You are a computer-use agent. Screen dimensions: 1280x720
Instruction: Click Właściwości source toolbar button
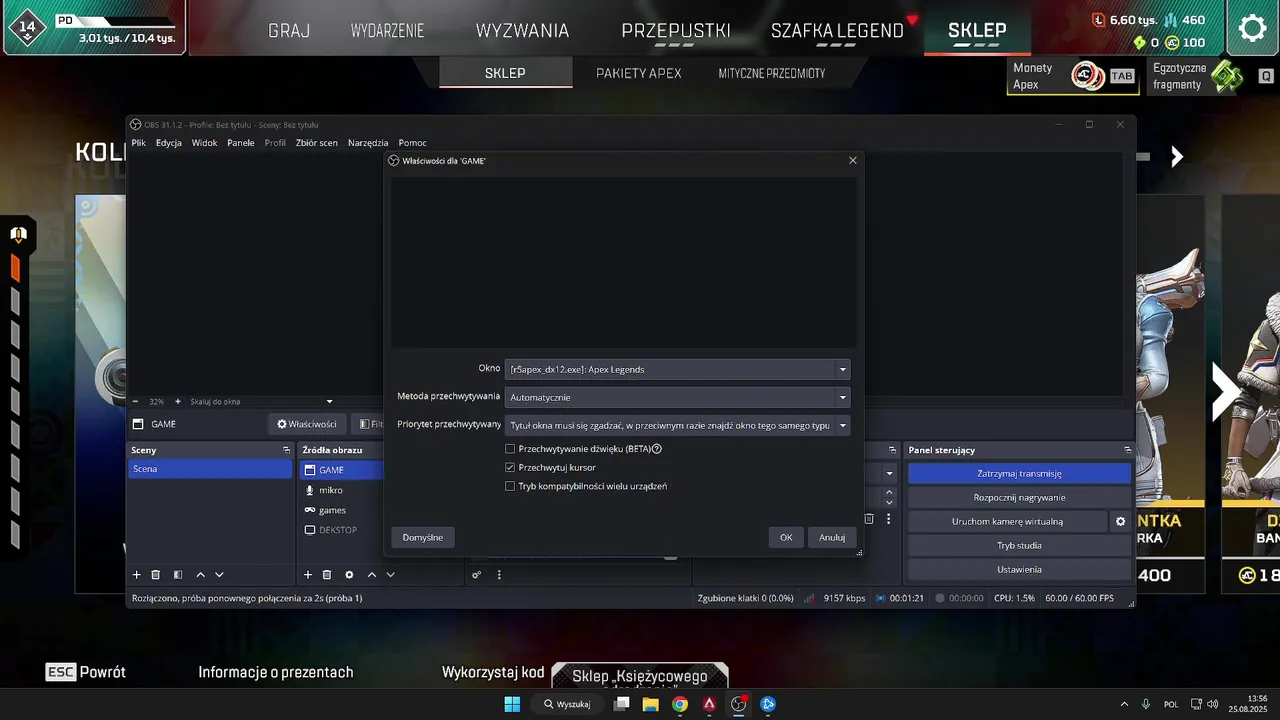[307, 424]
